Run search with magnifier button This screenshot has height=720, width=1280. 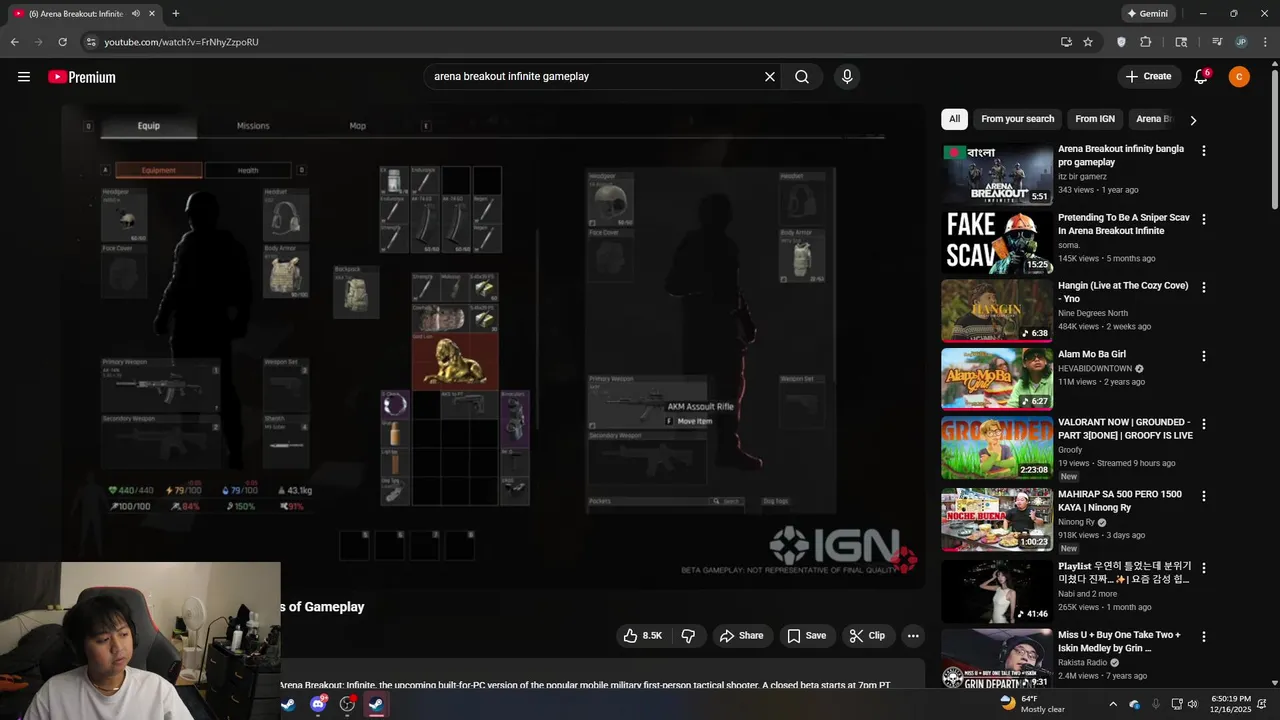coord(802,77)
